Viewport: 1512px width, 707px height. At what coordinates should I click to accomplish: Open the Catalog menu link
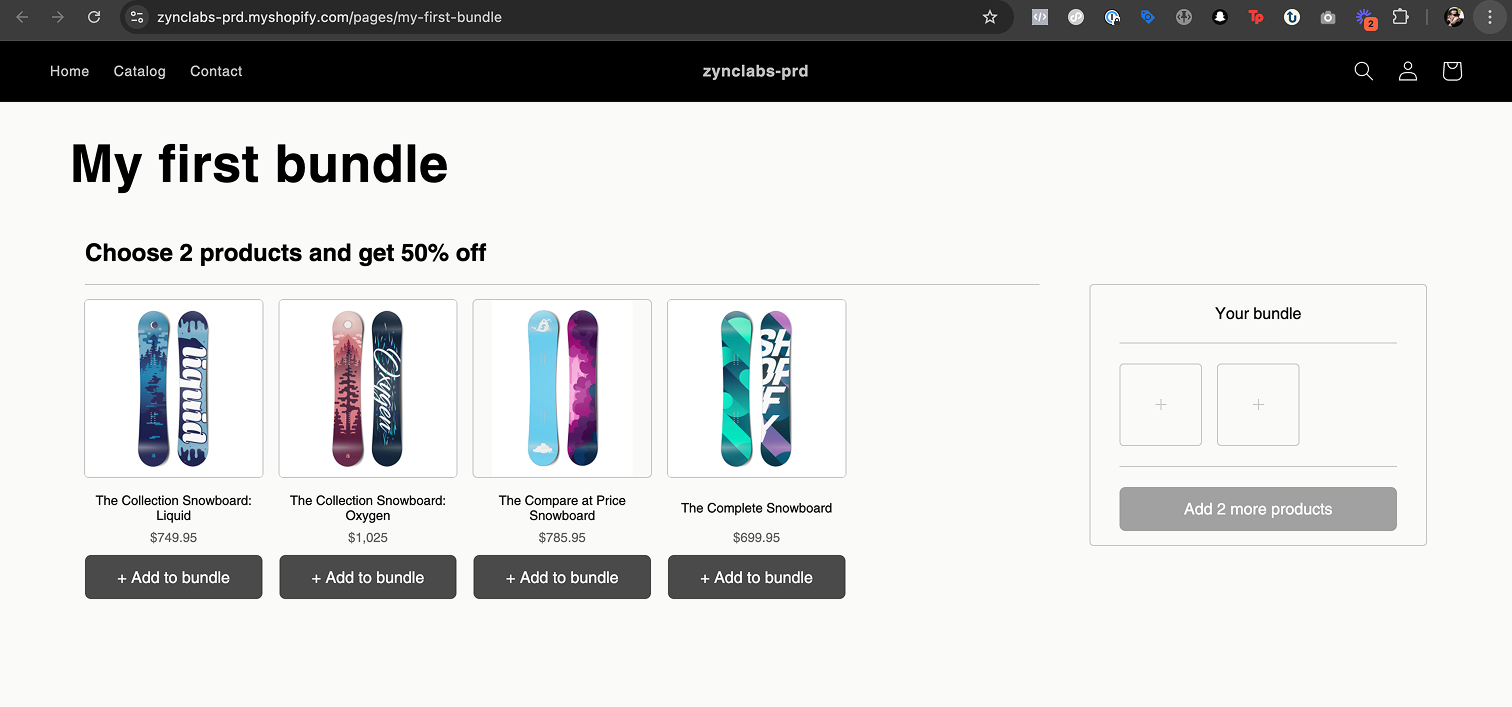pos(140,71)
